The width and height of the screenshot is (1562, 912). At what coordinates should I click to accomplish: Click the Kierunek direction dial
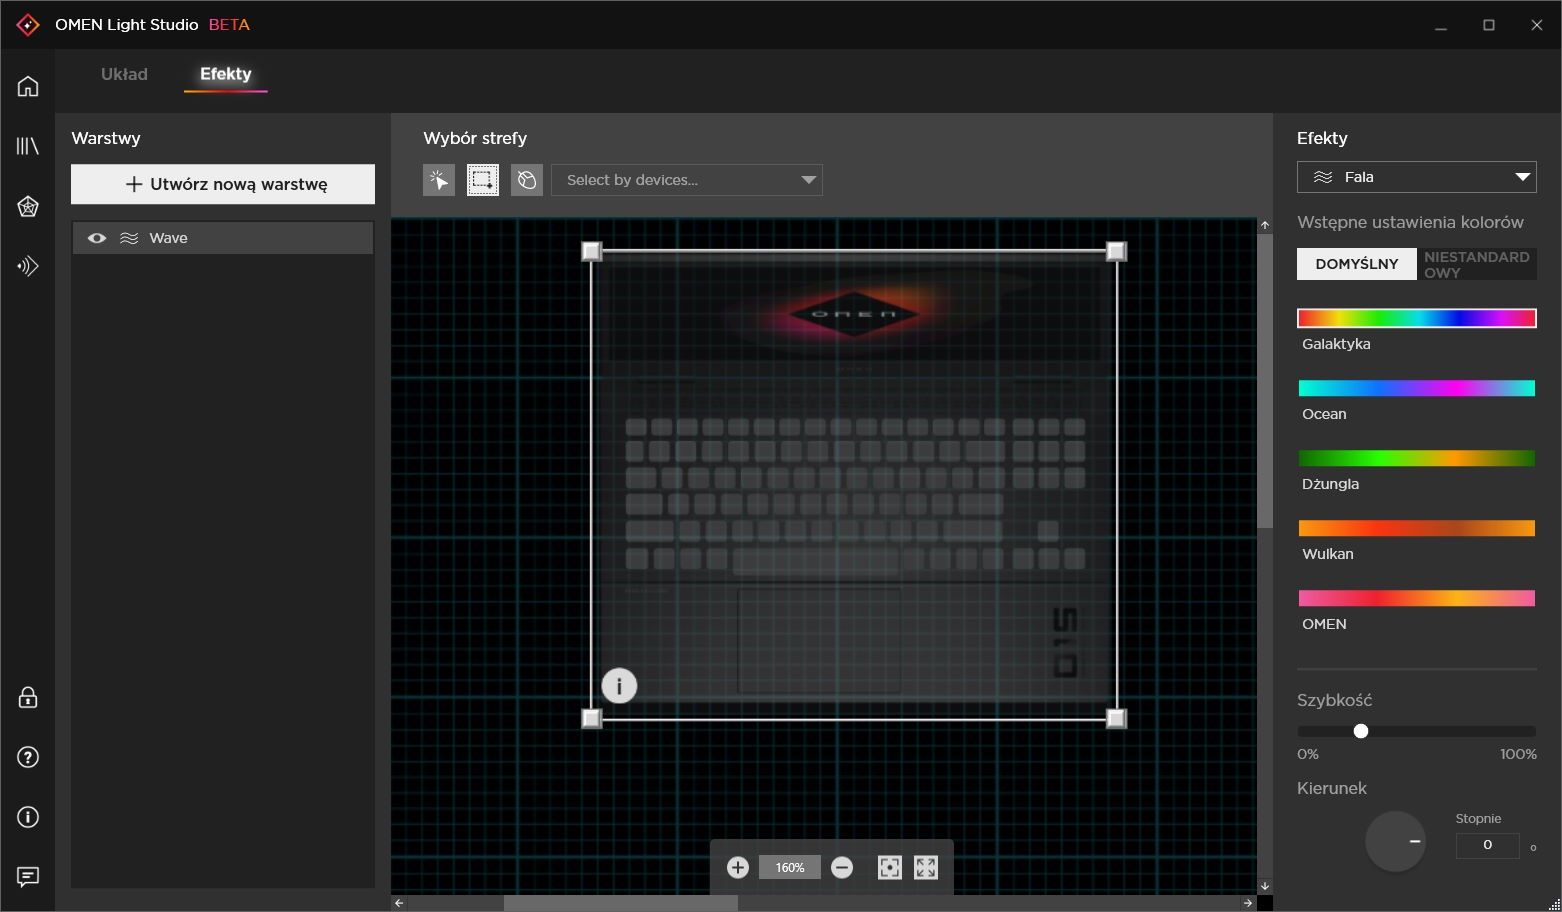1395,841
